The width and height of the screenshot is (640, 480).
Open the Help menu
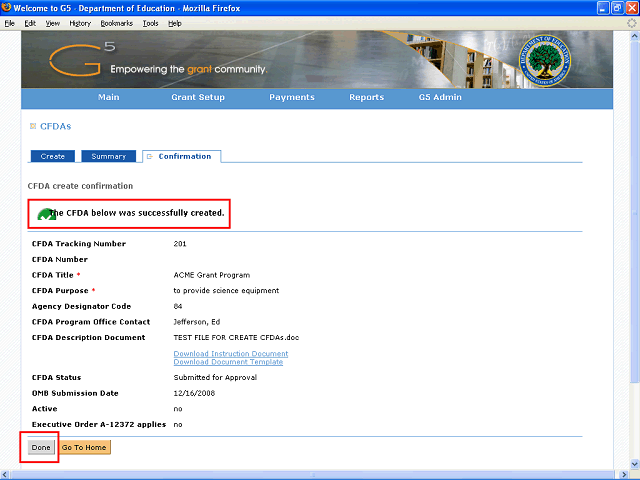pyautogui.click(x=175, y=23)
